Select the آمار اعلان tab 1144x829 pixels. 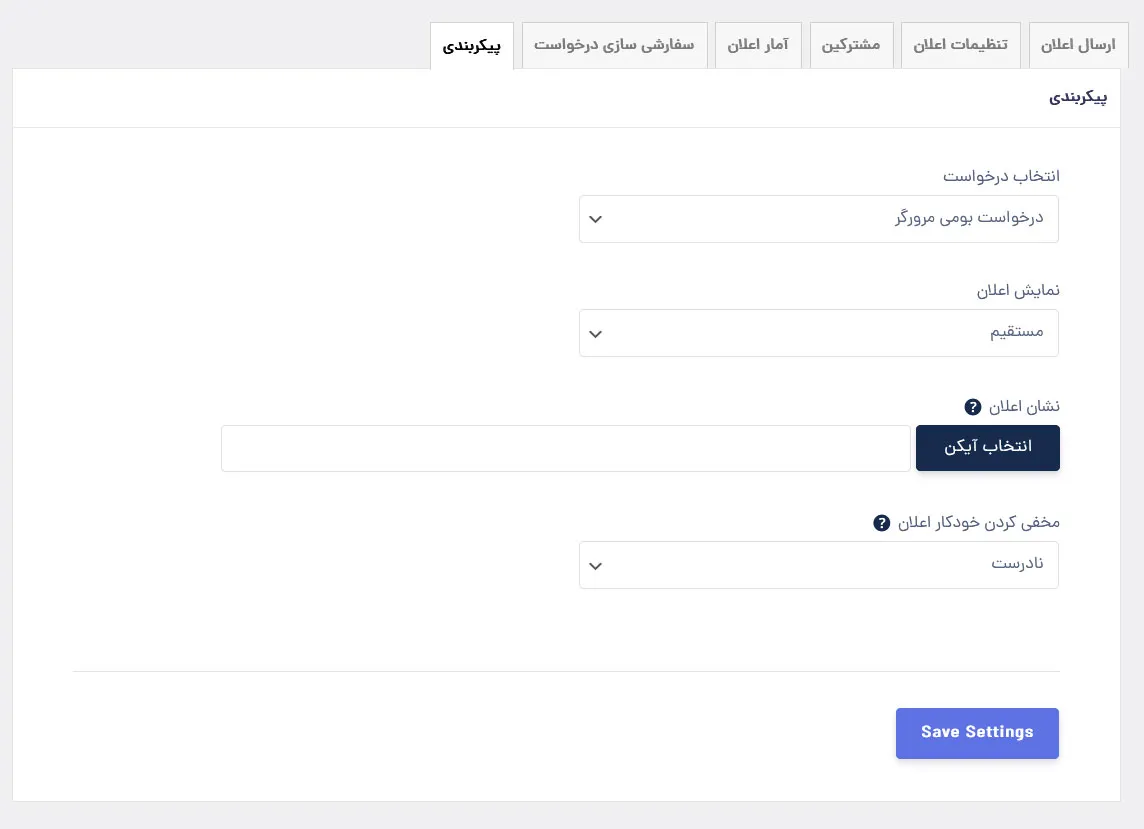tap(758, 45)
